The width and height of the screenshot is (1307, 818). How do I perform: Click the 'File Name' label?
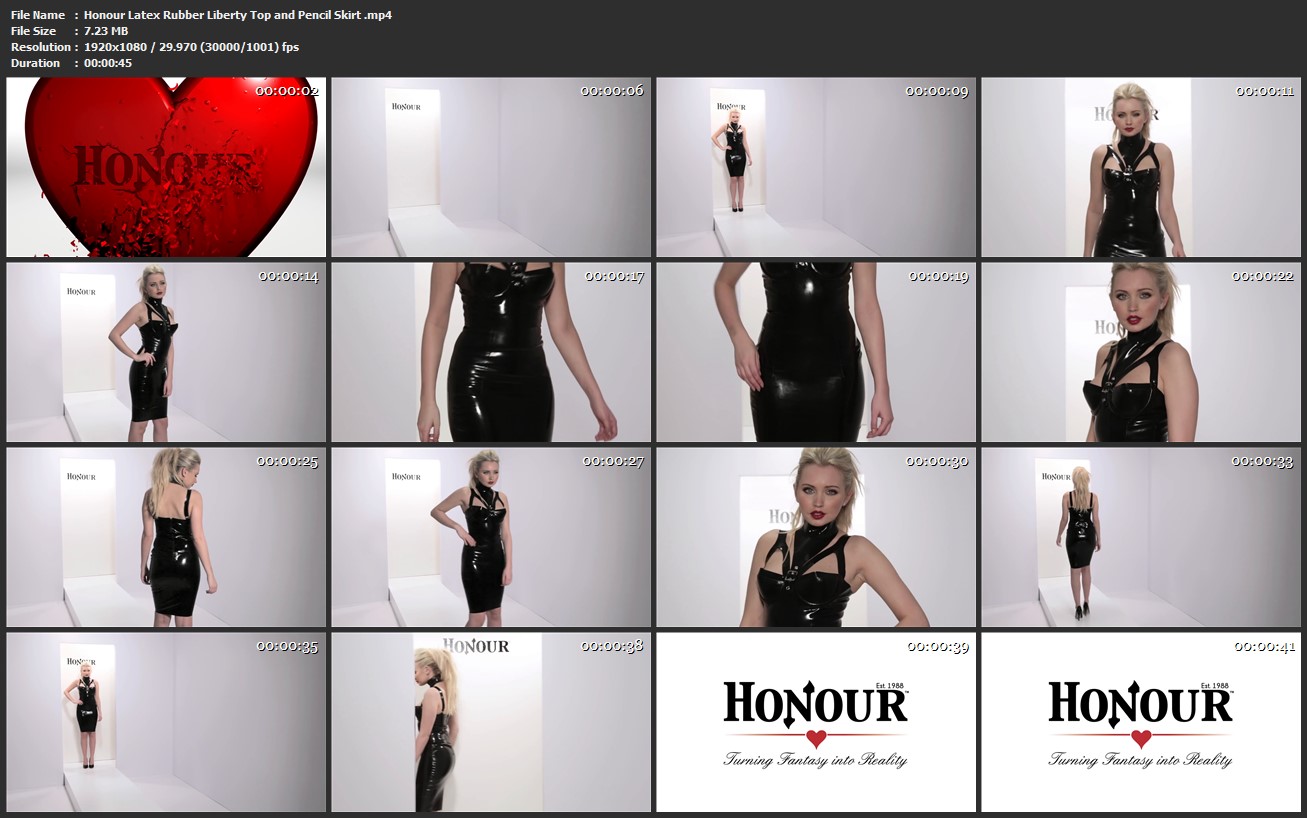coord(38,15)
